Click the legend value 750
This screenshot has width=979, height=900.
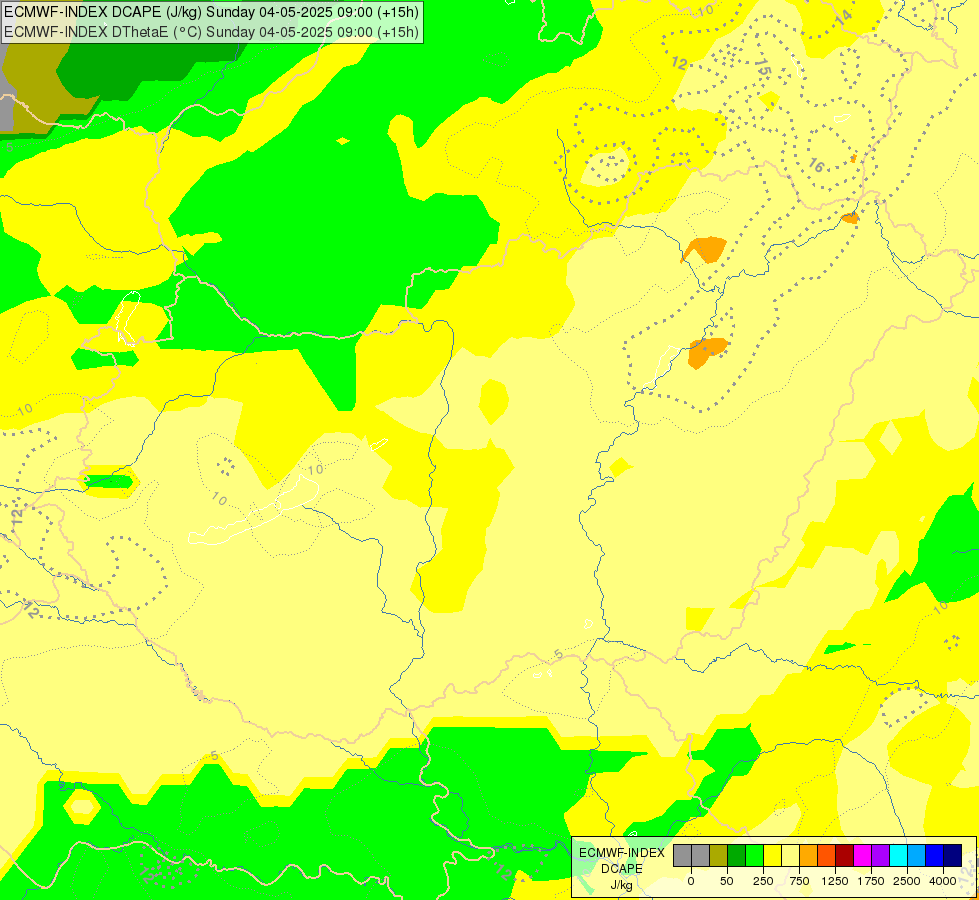(x=799, y=881)
